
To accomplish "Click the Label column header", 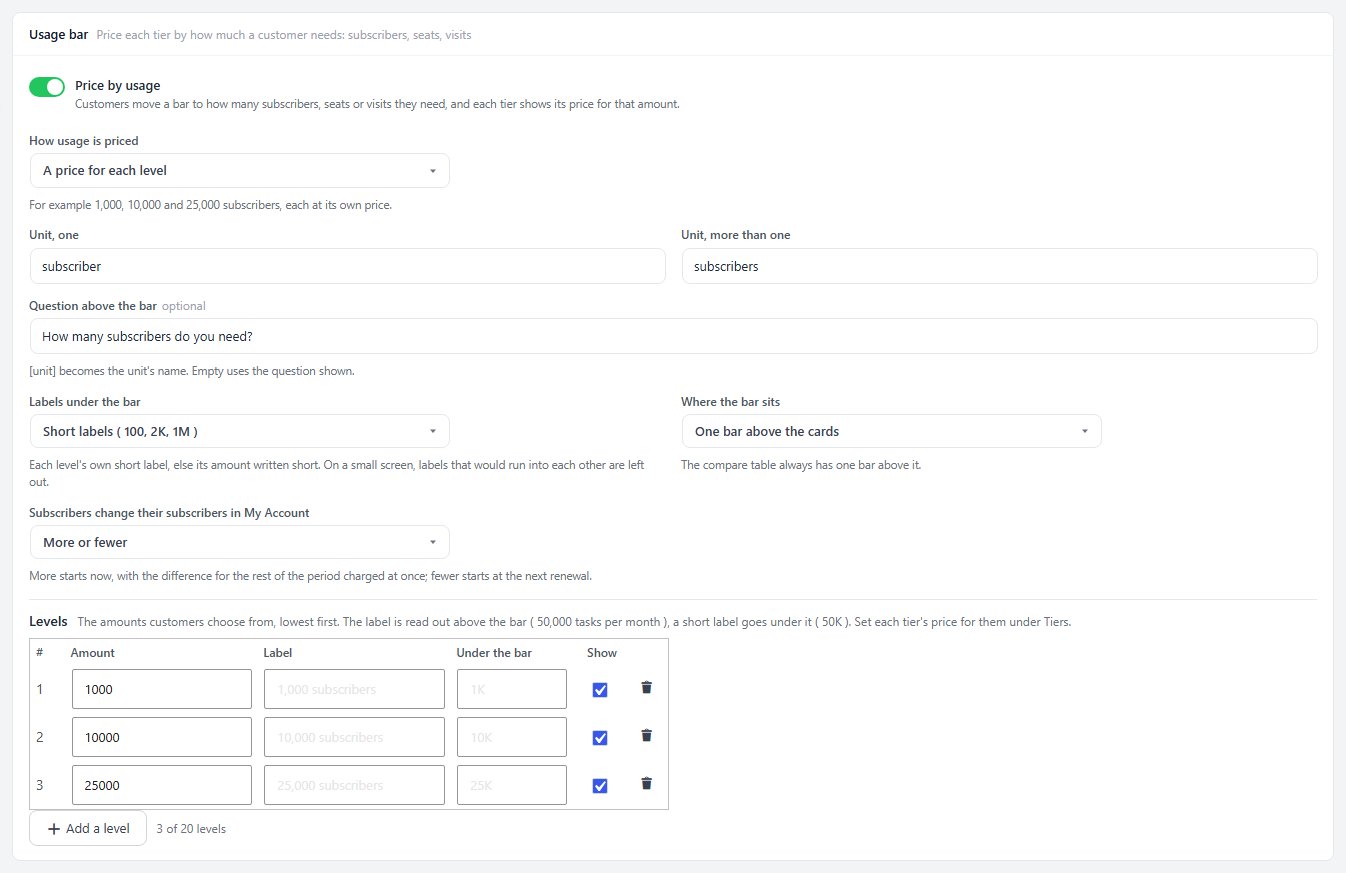I will click(x=278, y=653).
